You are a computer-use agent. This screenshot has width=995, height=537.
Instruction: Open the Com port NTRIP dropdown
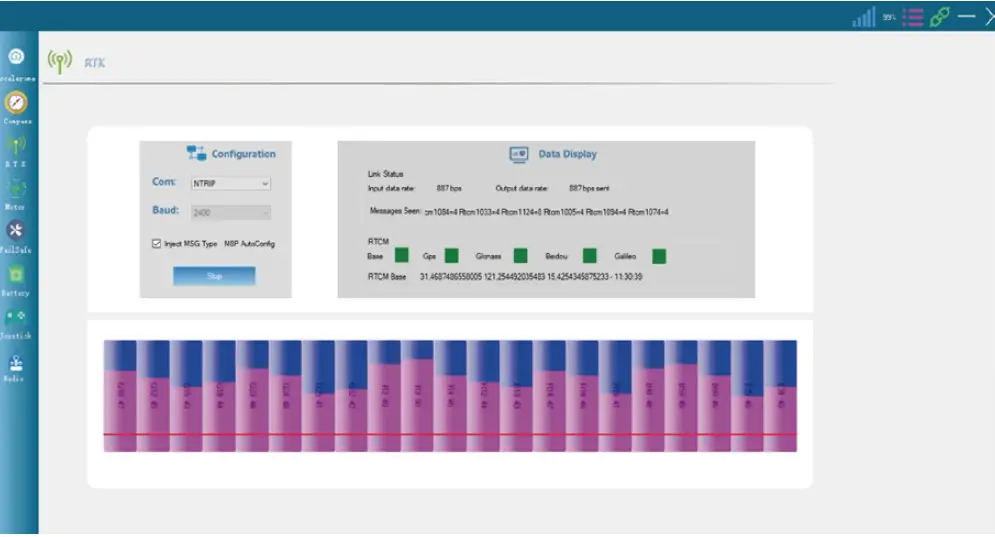pyautogui.click(x=231, y=183)
